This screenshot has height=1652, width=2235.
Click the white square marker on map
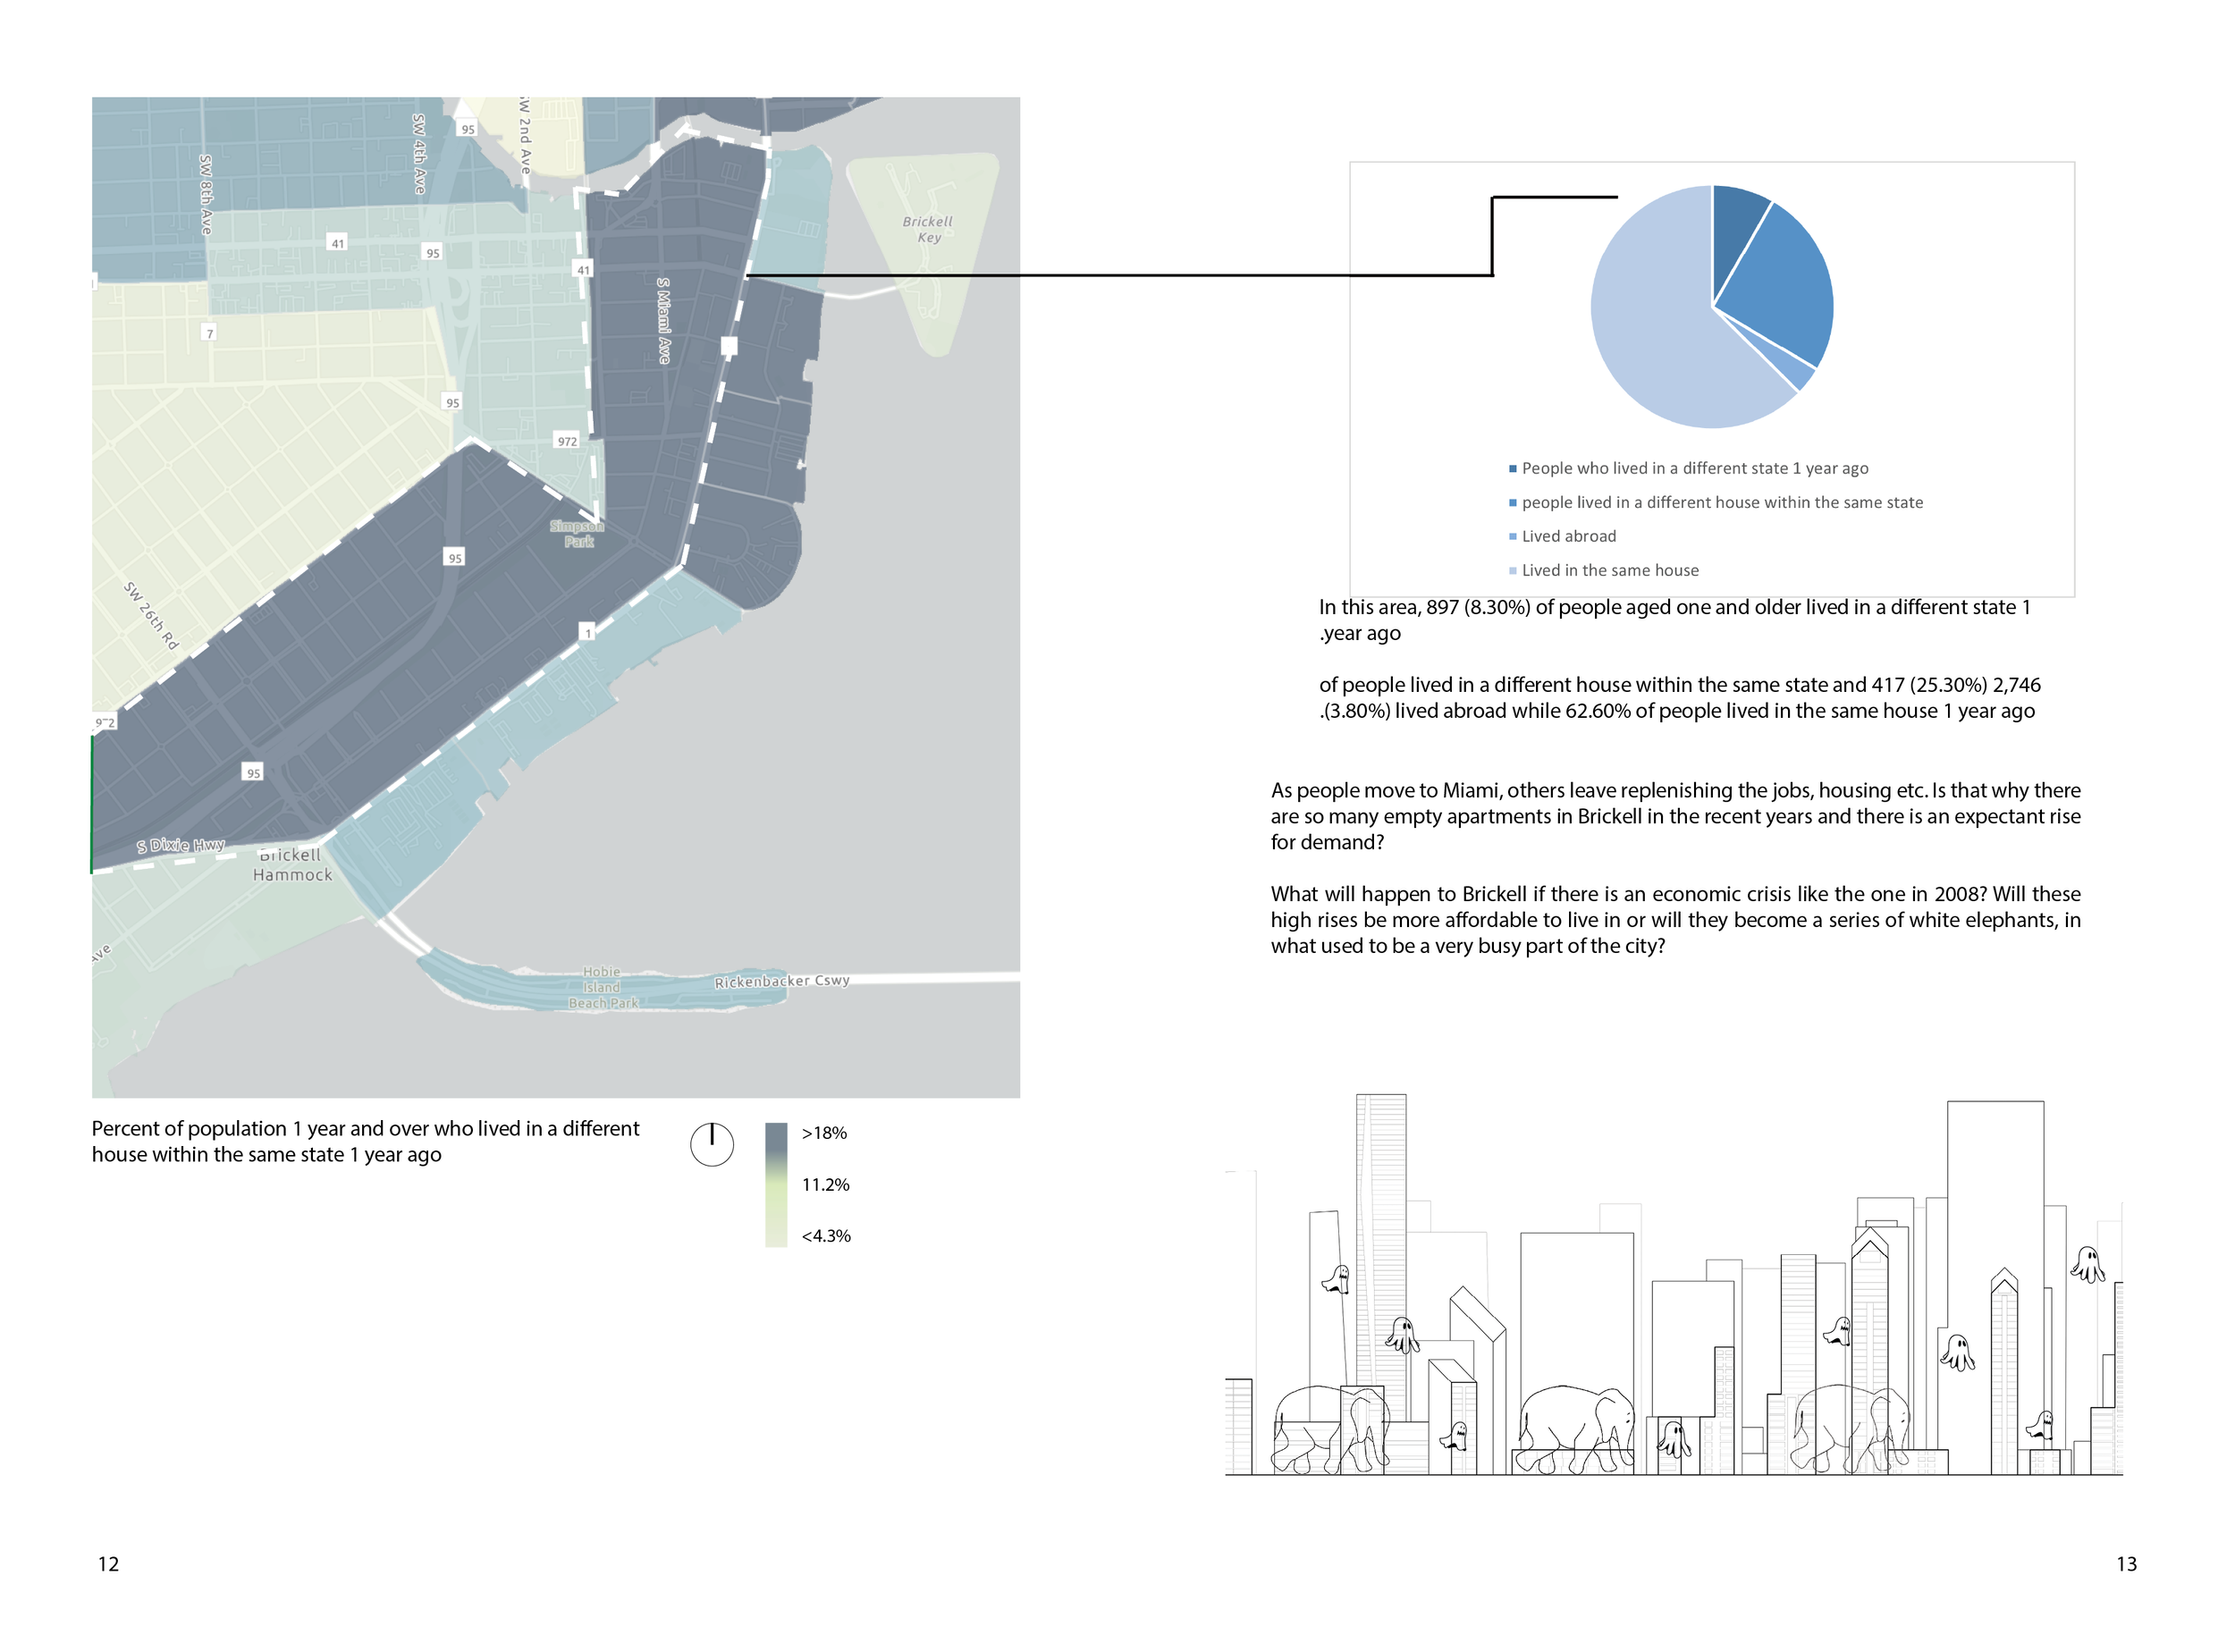point(729,346)
